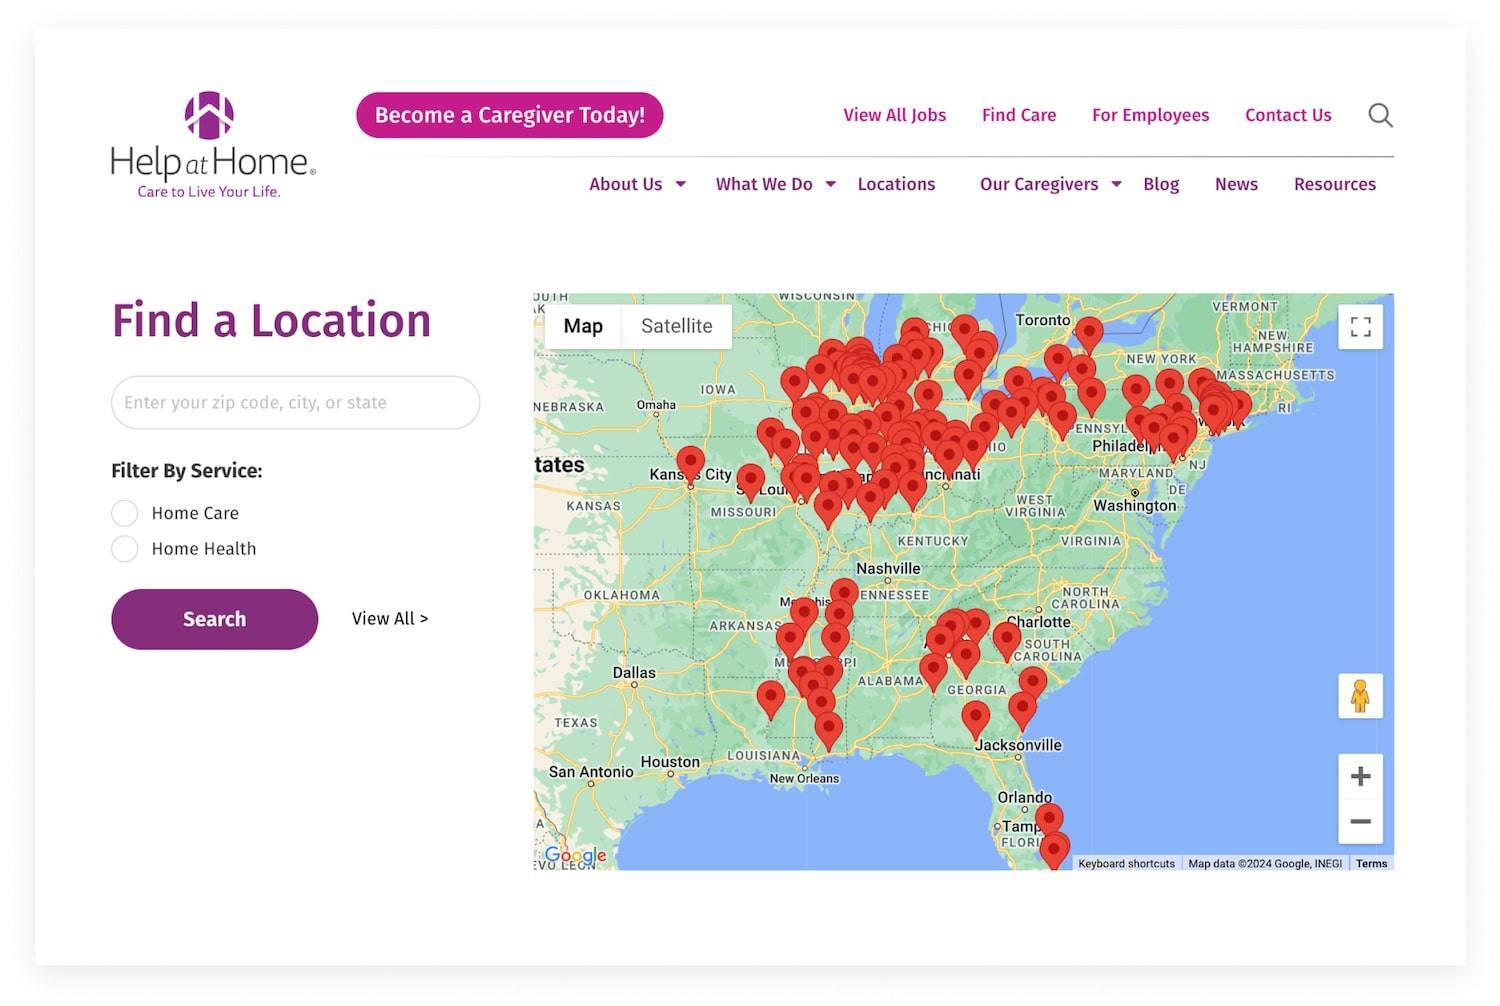
Task: Click the Home Care filter label
Action: click(195, 513)
